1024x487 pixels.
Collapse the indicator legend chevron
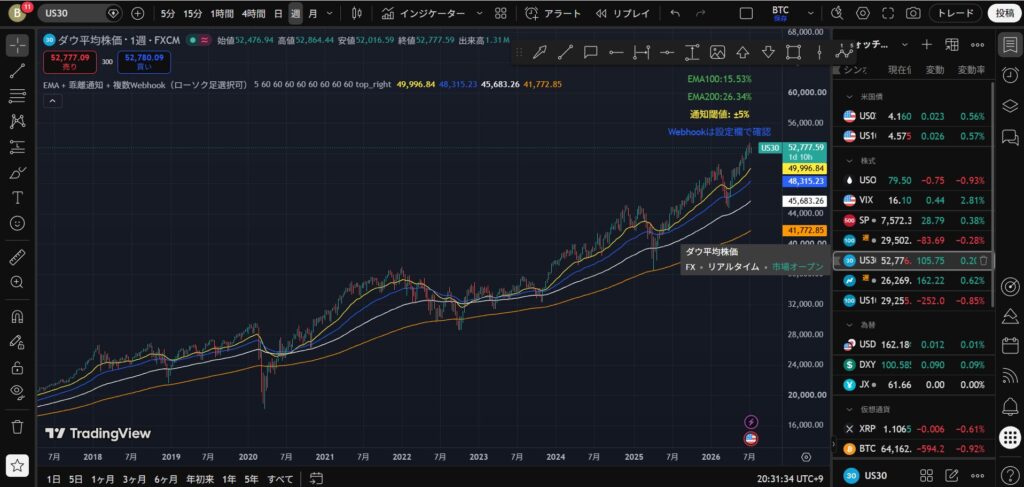point(52,101)
